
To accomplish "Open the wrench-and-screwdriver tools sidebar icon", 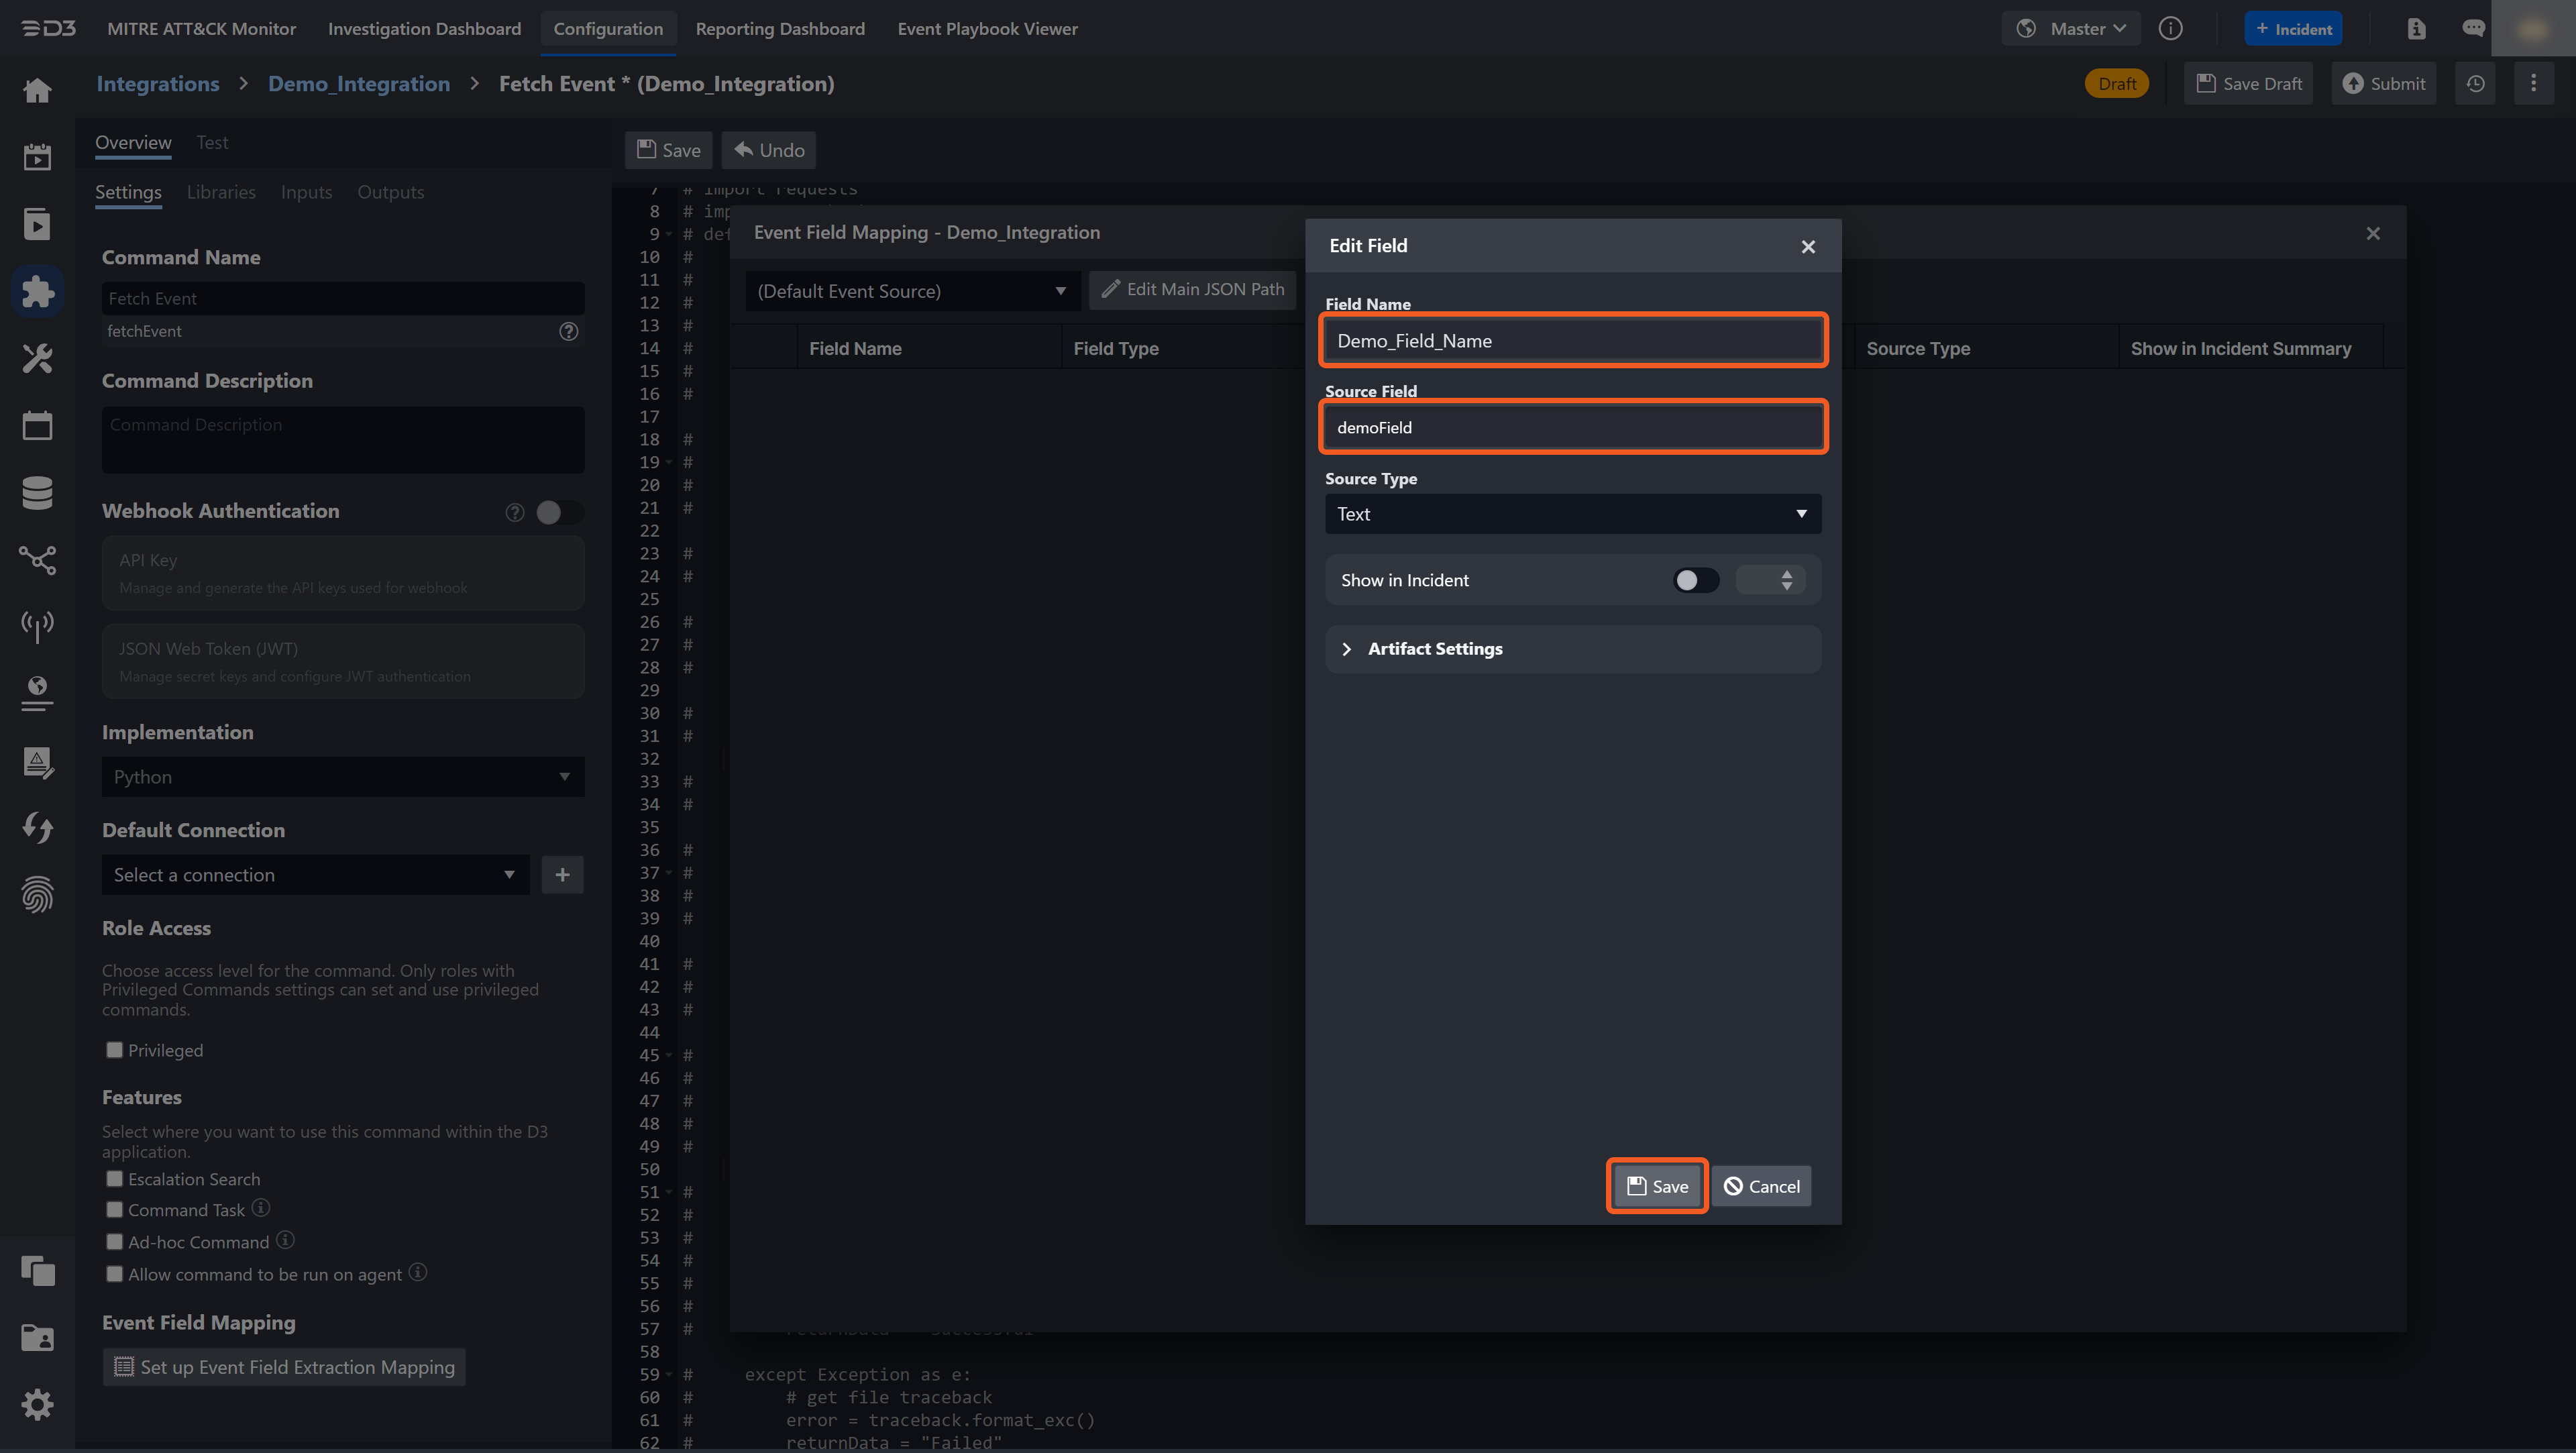I will point(38,358).
